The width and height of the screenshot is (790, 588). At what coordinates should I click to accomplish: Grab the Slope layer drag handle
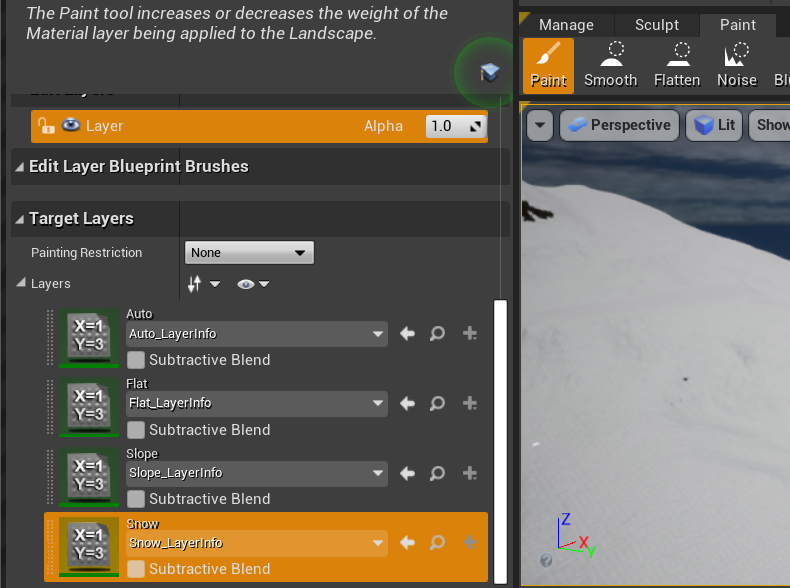point(50,477)
